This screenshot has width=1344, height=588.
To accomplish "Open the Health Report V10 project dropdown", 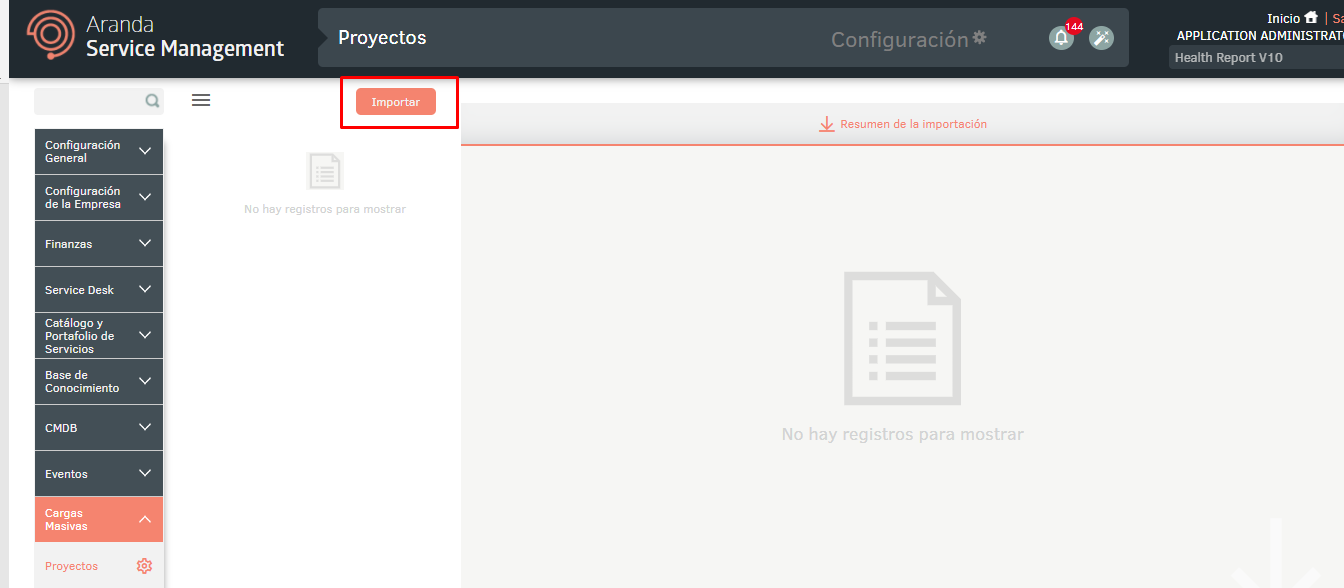I will [1256, 58].
